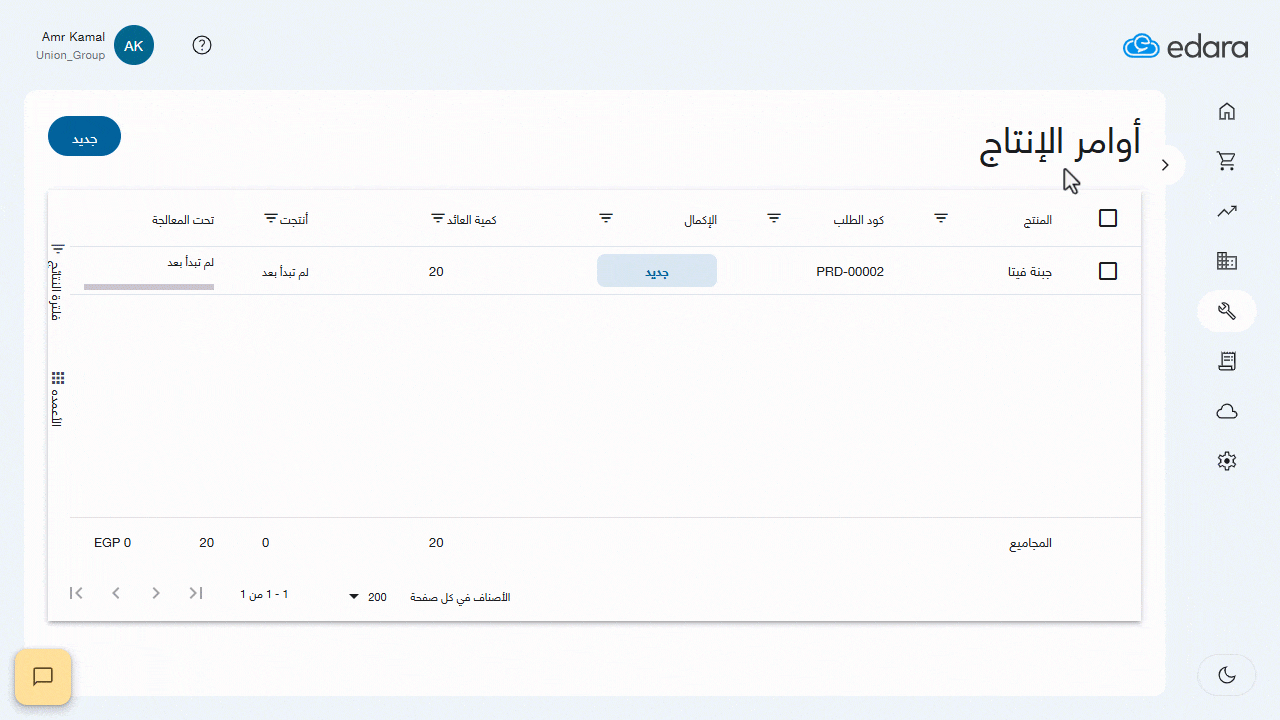Open the shopping cart sidebar icon
Viewport: 1280px width, 720px height.
pyautogui.click(x=1227, y=161)
